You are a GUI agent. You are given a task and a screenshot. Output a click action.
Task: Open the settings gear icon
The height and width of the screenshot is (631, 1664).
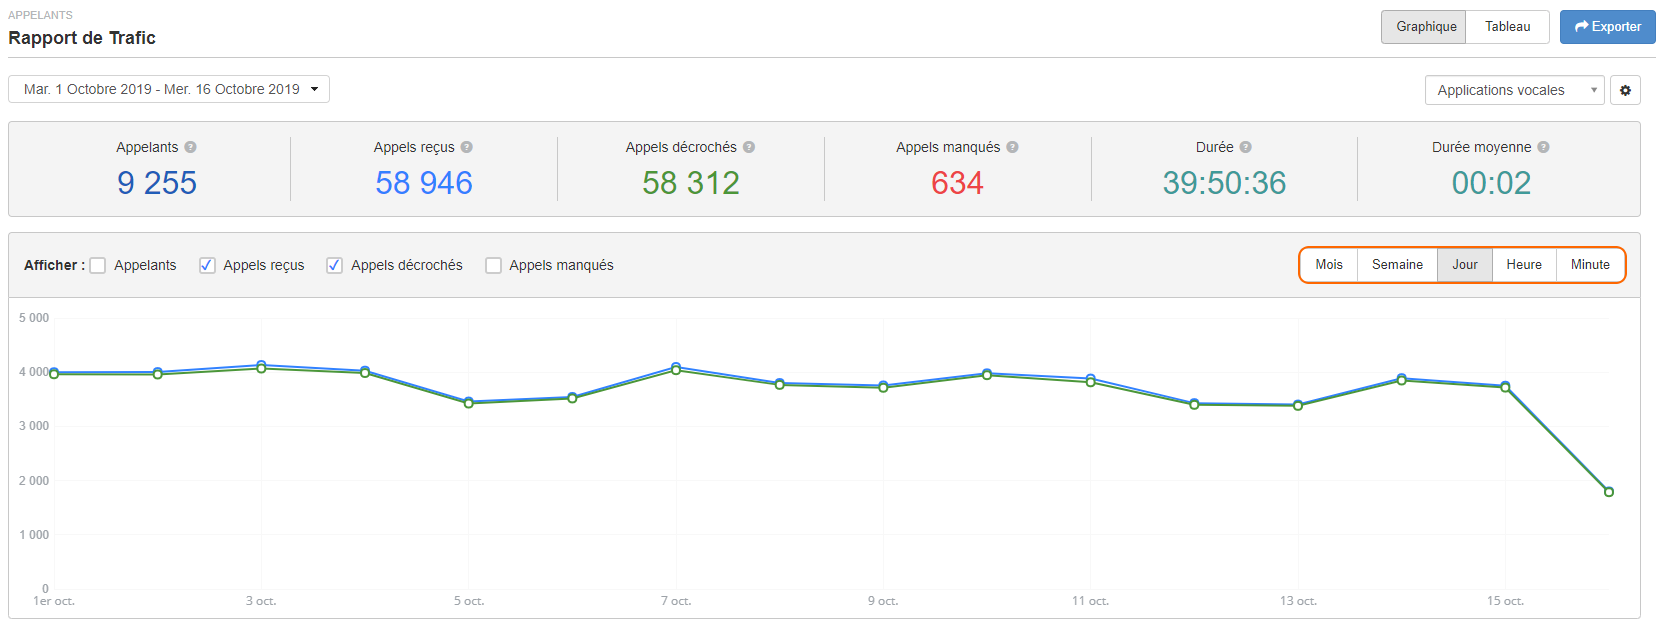(x=1625, y=90)
